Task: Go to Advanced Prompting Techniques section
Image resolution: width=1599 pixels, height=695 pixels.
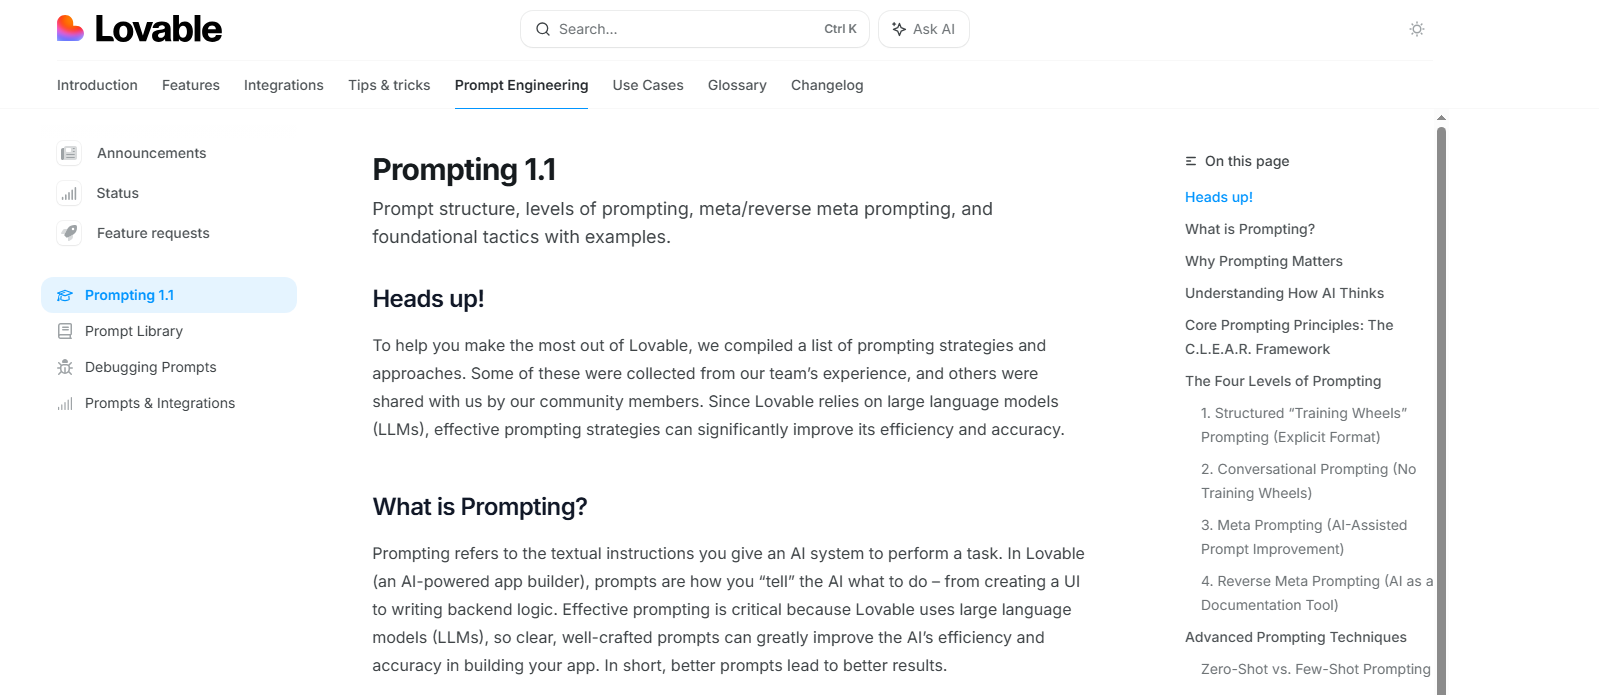Action: [1295, 637]
